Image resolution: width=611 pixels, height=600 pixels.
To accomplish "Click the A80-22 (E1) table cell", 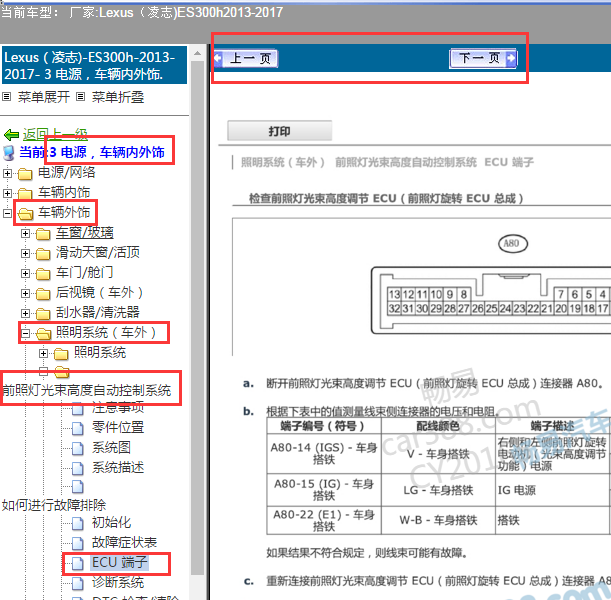I will pyautogui.click(x=324, y=521).
